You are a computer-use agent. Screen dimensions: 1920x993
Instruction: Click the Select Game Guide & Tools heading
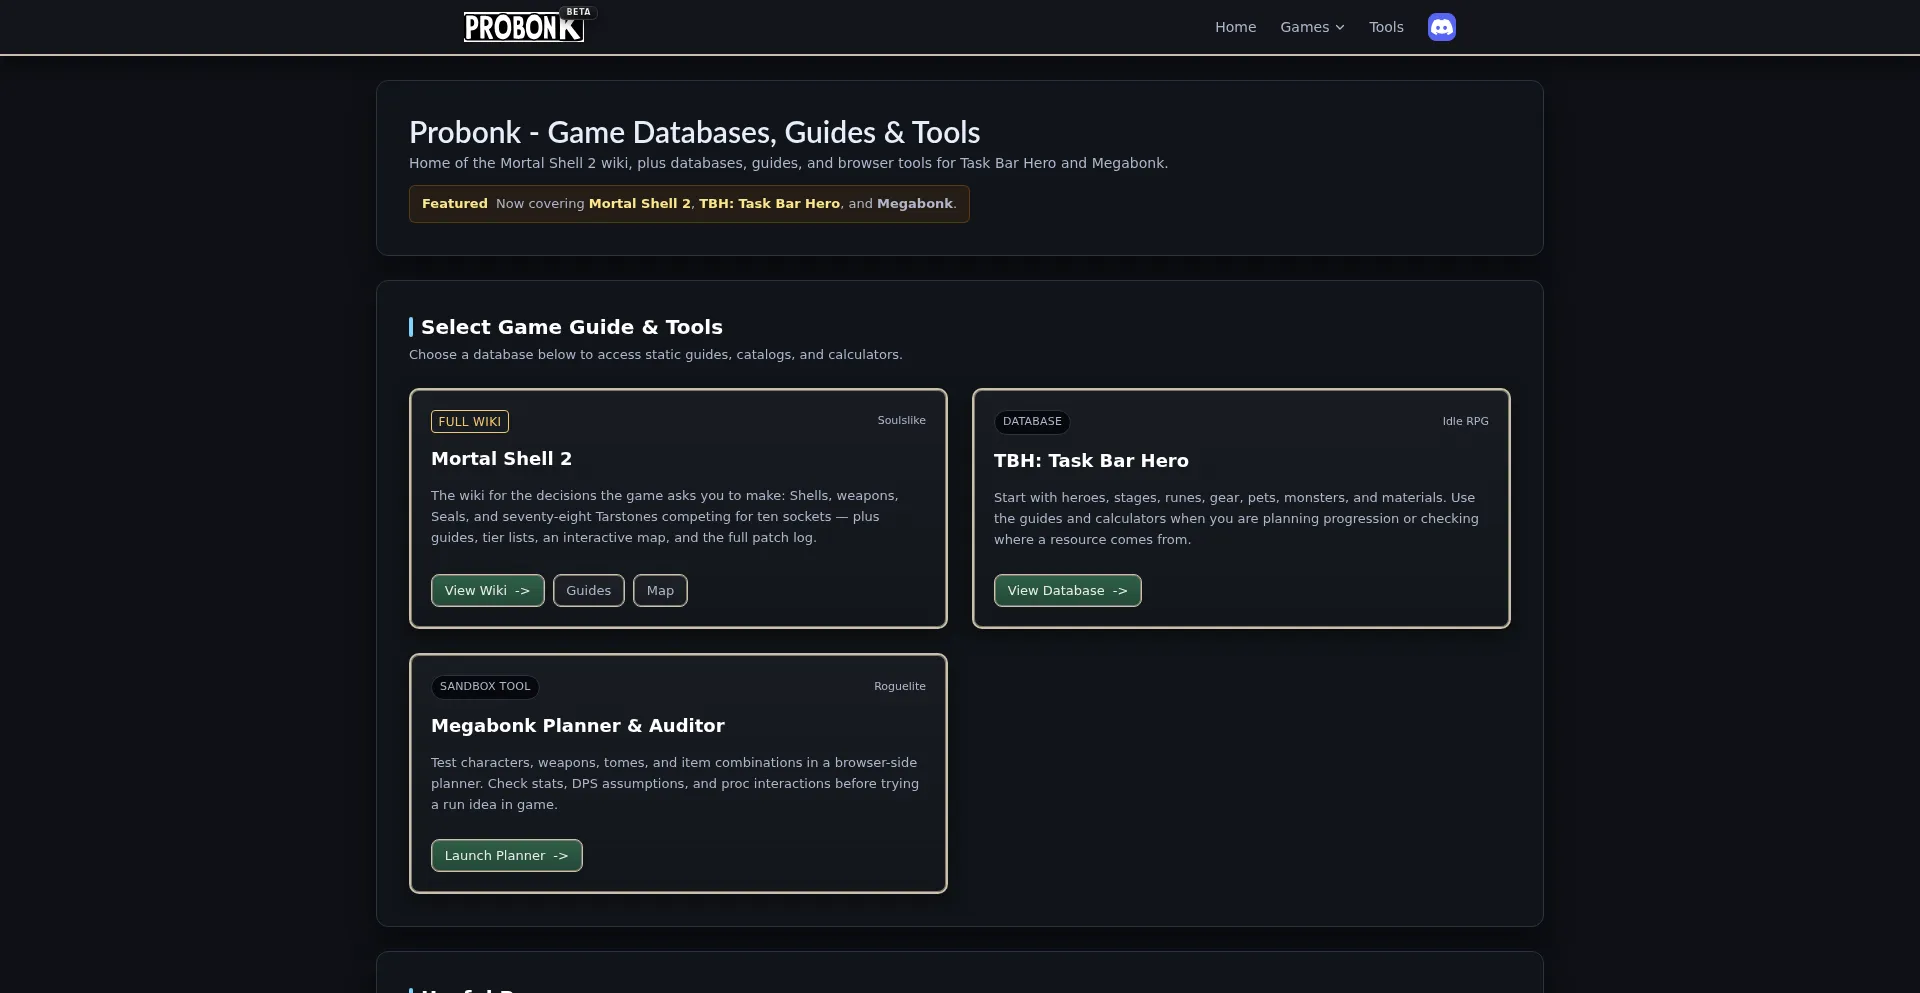pyautogui.click(x=571, y=327)
